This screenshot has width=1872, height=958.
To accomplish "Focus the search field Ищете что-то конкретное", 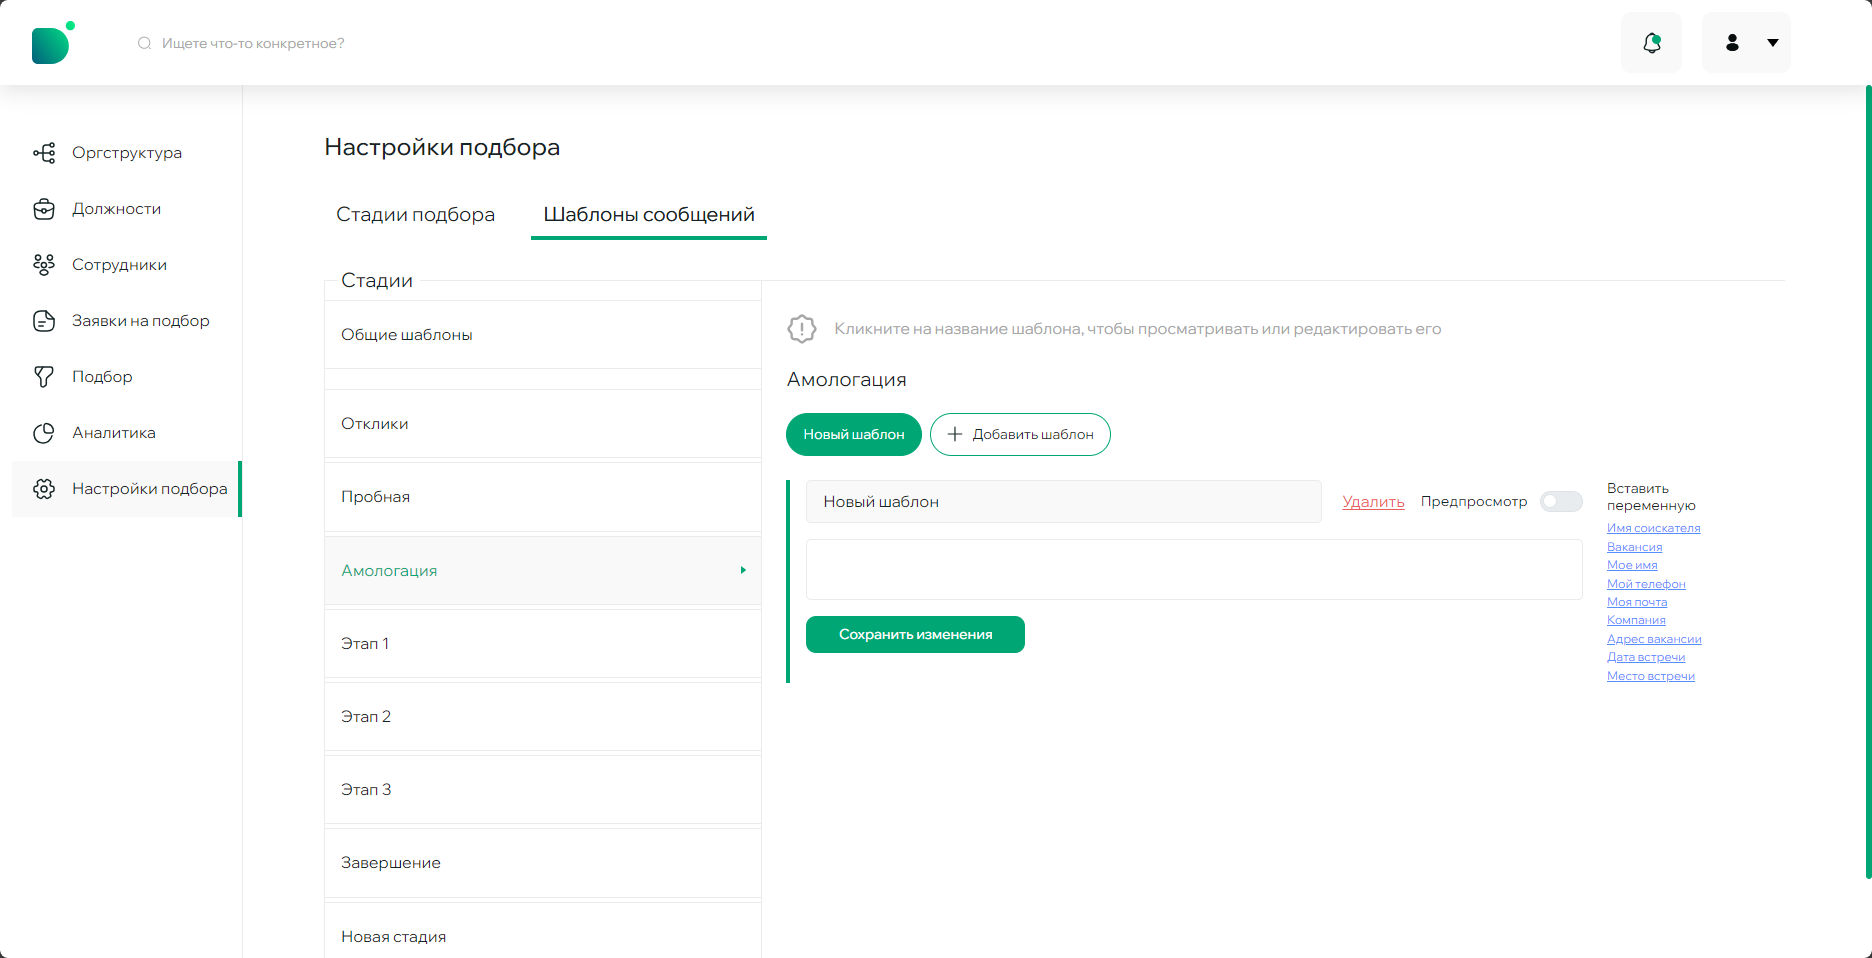I will tap(253, 43).
